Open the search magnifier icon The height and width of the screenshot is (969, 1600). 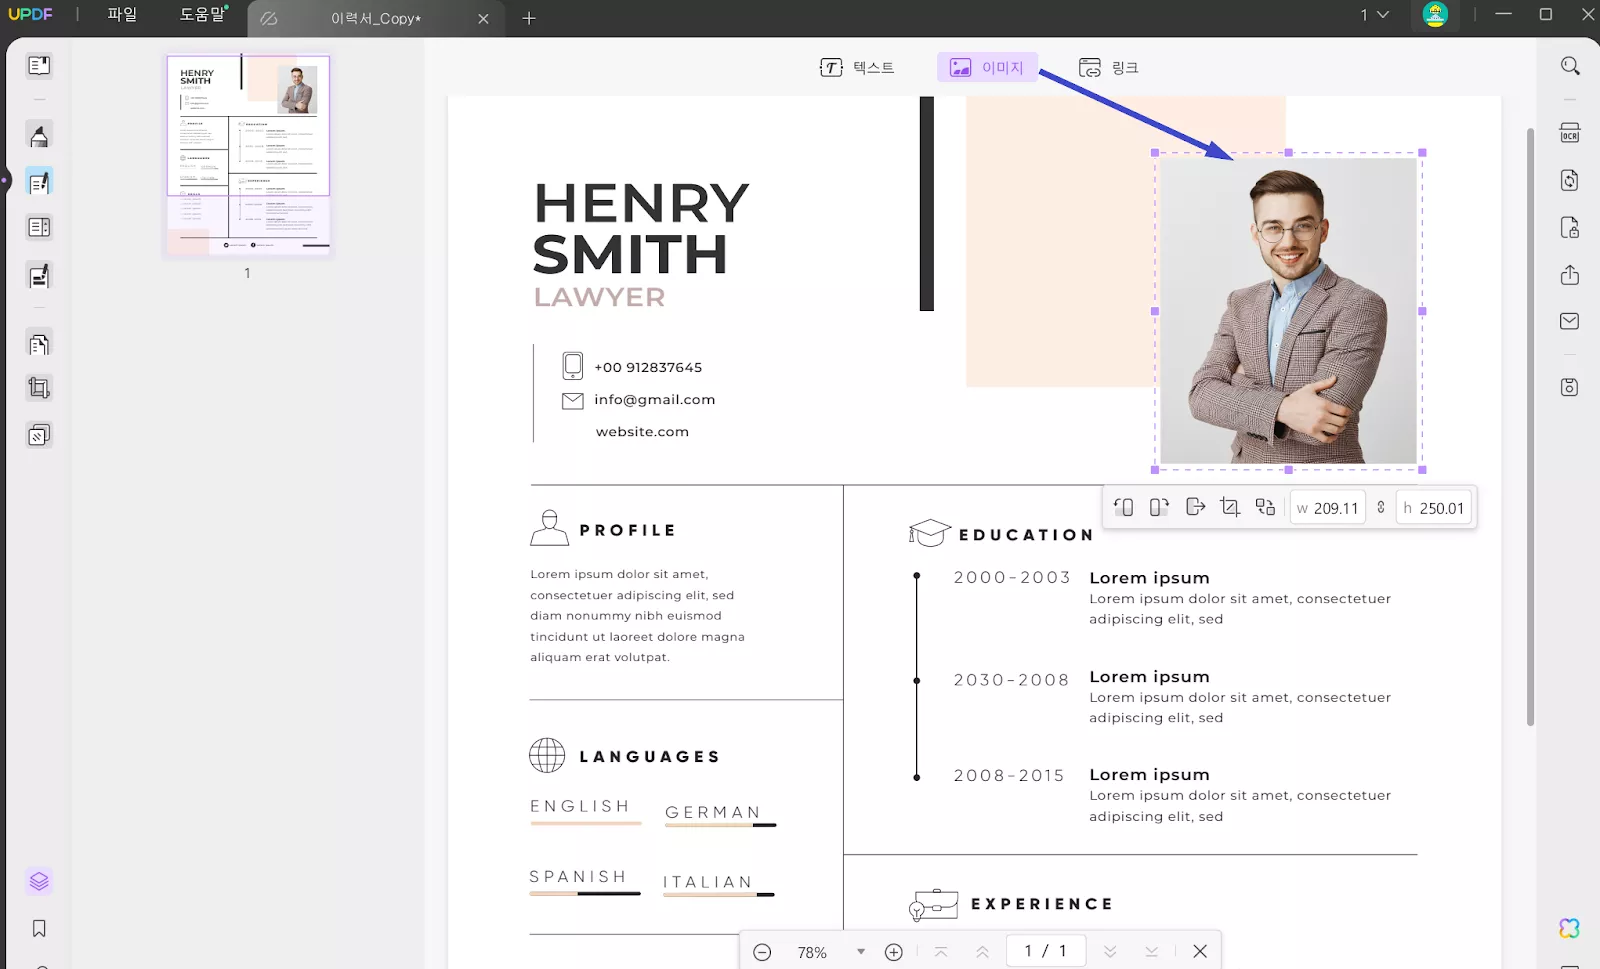pyautogui.click(x=1570, y=66)
